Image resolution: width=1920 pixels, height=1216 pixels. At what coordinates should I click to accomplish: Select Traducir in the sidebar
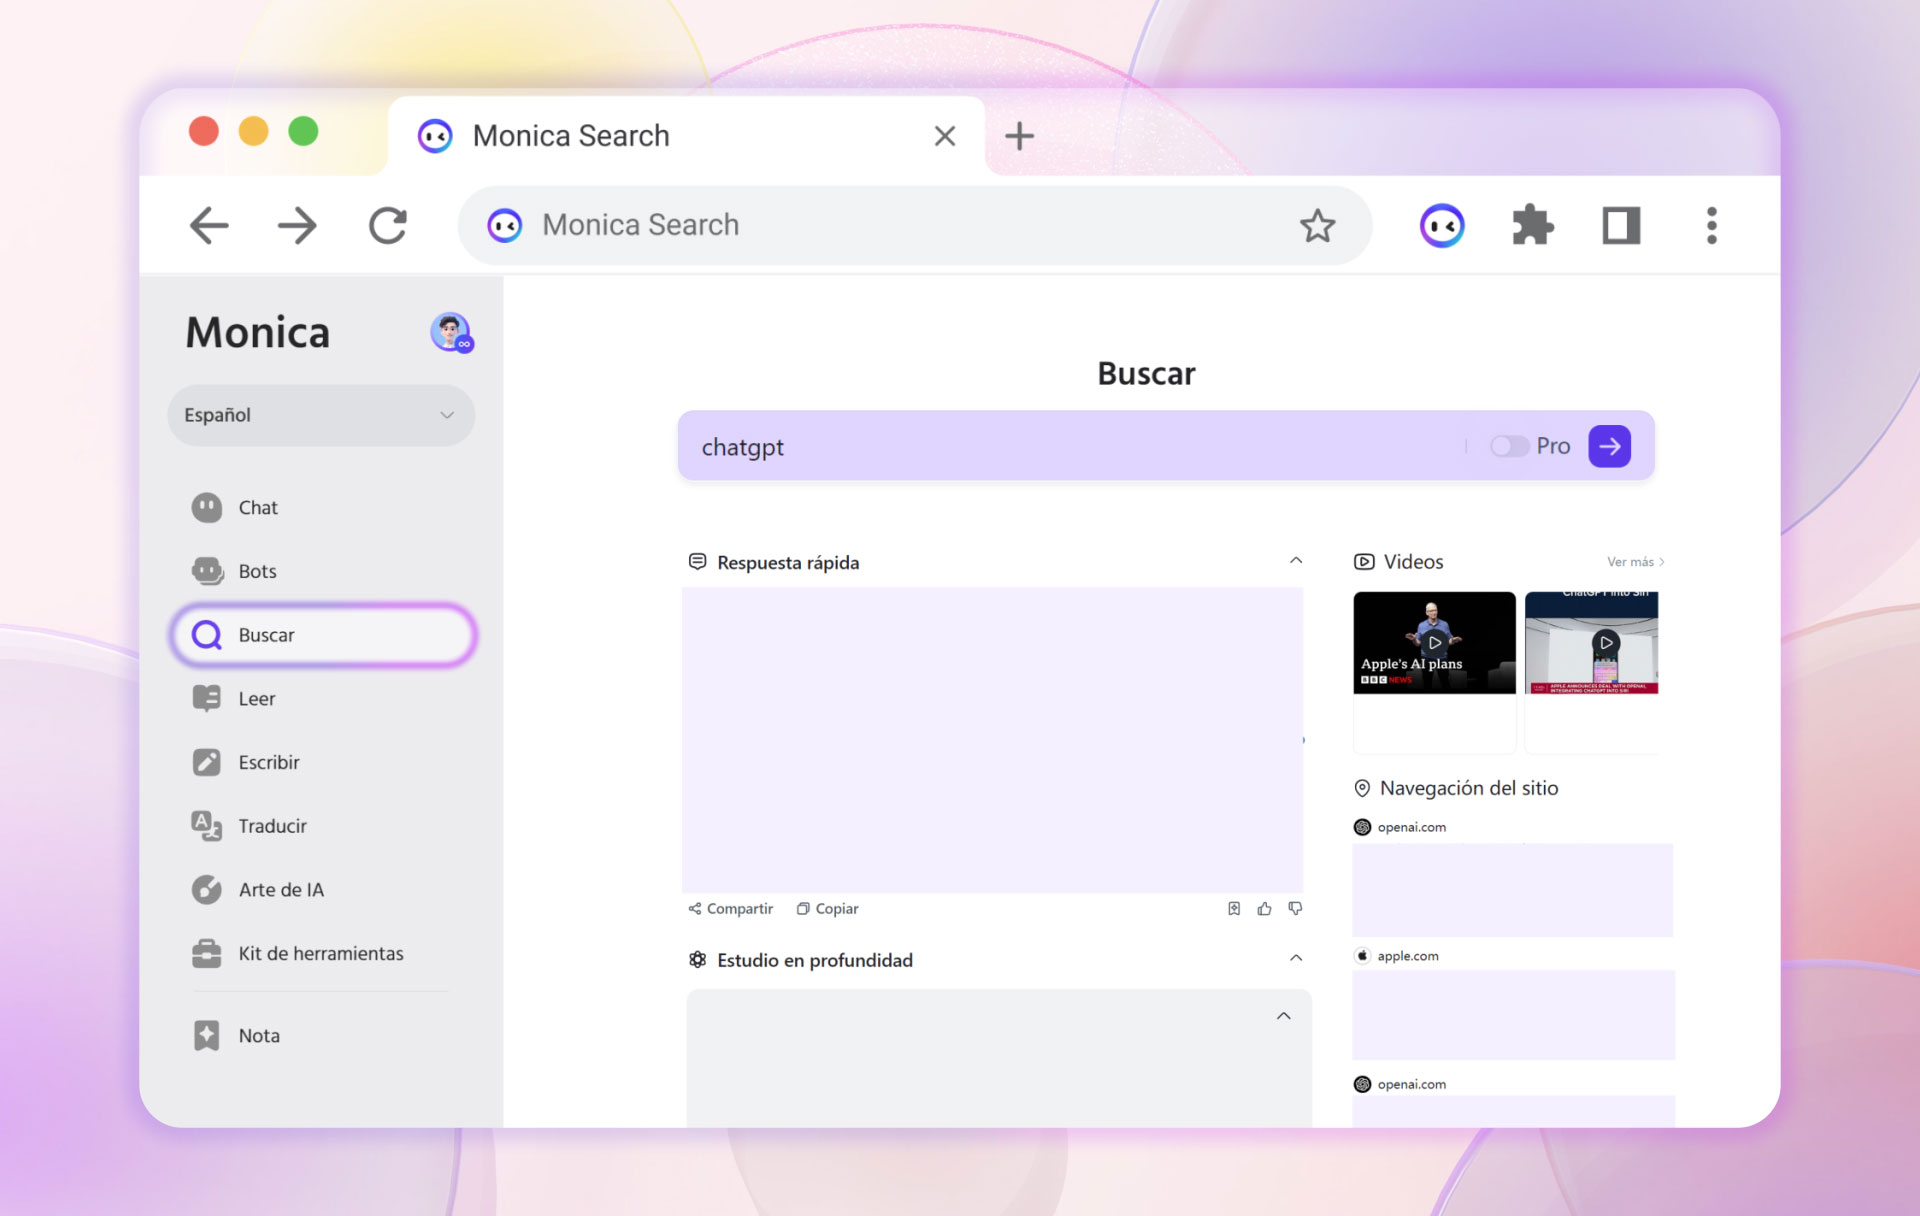tap(272, 826)
